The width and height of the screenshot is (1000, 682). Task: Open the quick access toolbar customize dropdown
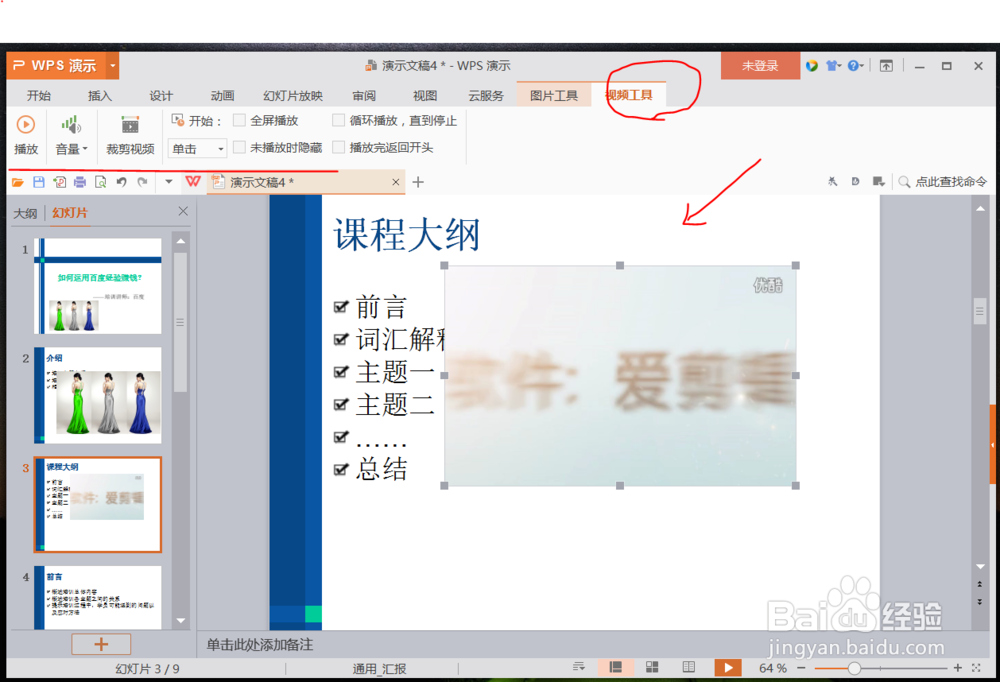[169, 181]
